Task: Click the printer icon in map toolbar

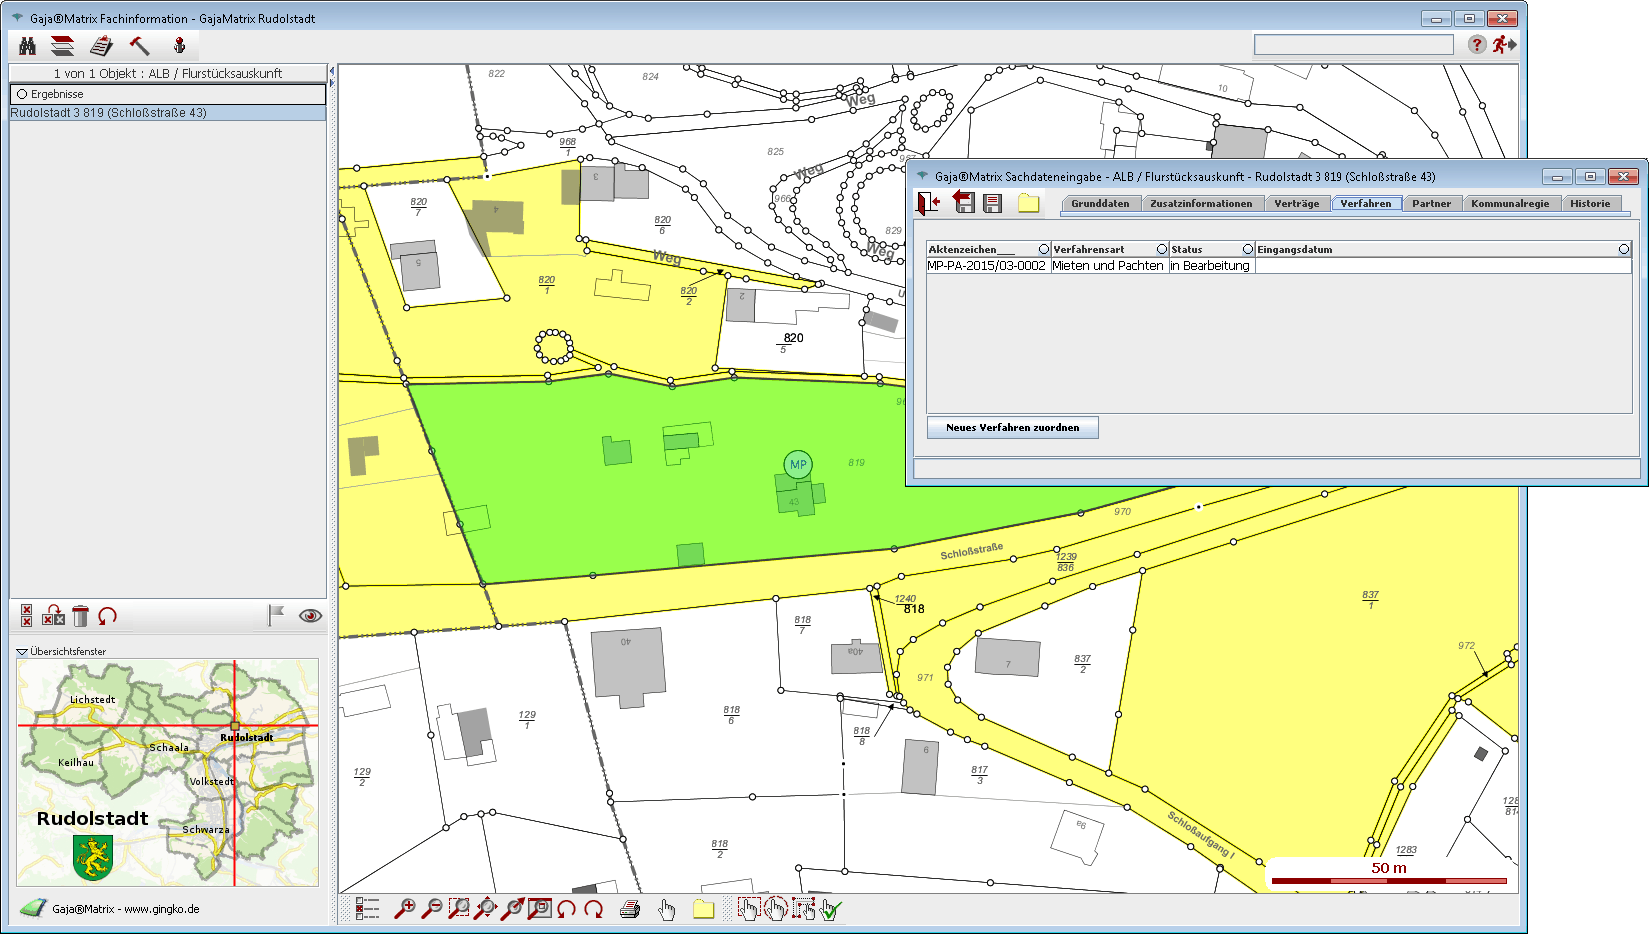Action: point(630,909)
